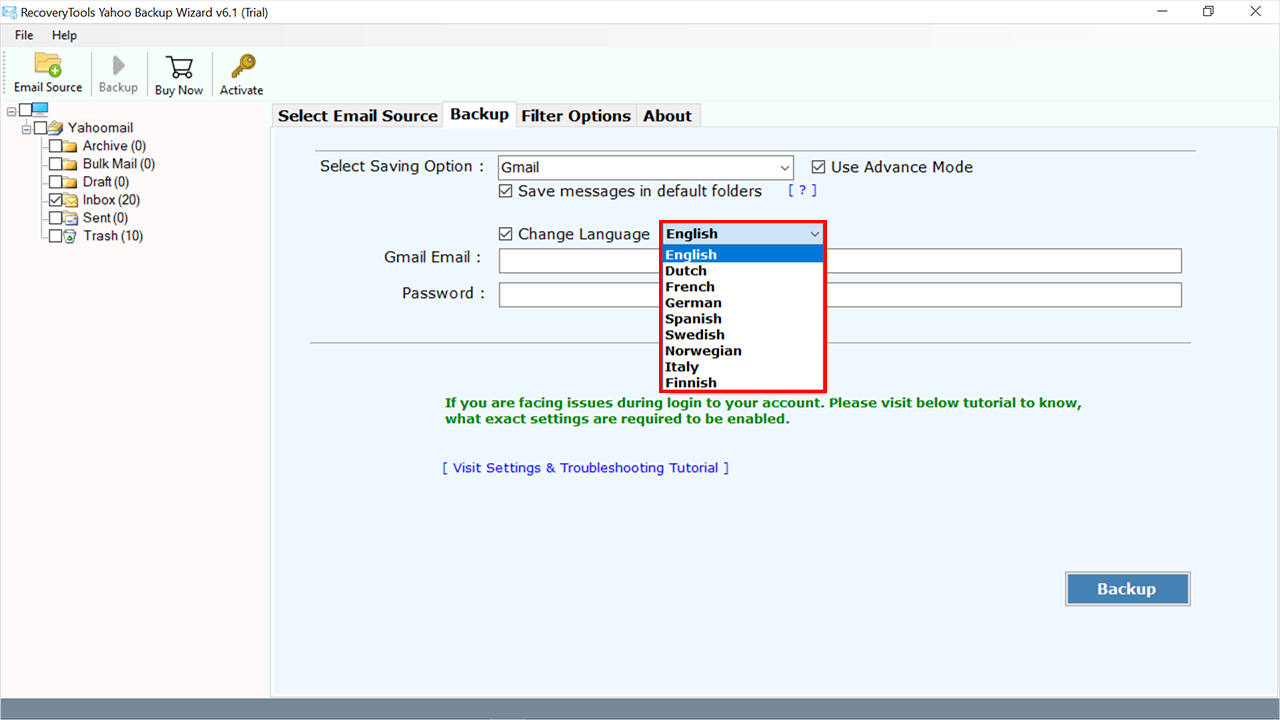The image size is (1280, 720).
Task: Choose English from language list
Action: [x=743, y=255]
